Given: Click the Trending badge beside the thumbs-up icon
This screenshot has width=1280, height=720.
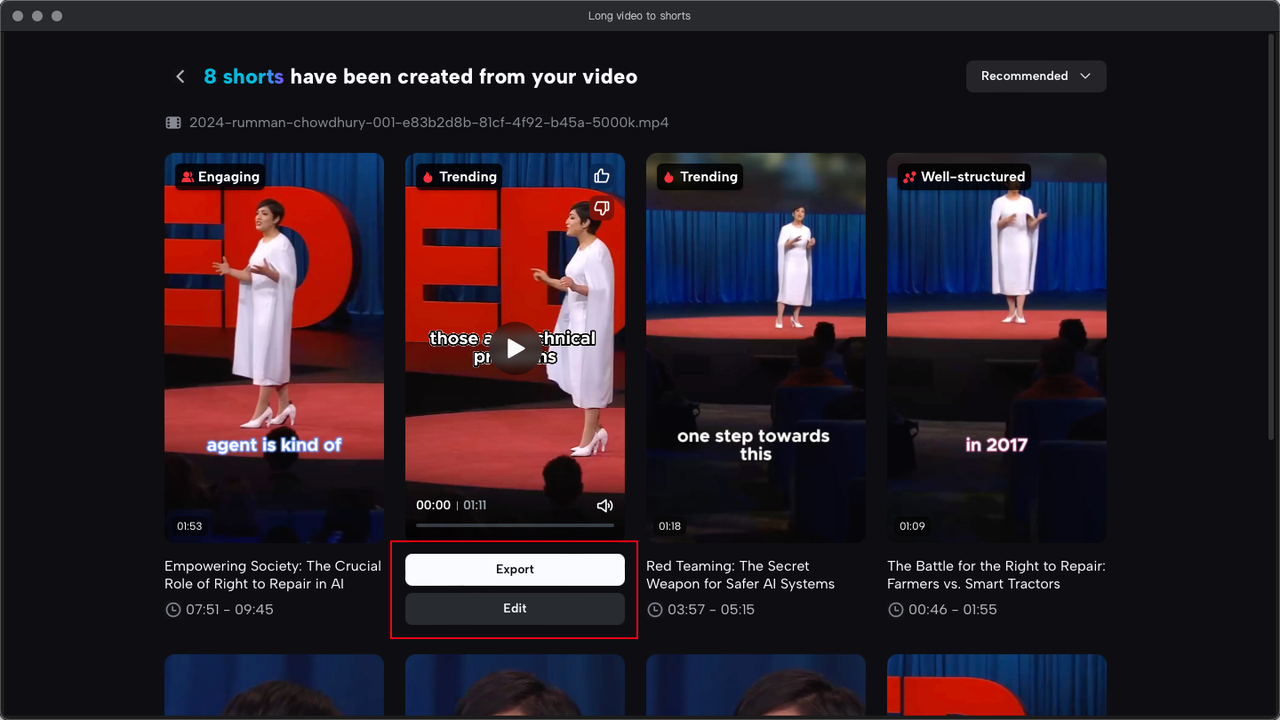Looking at the screenshot, I should [460, 177].
